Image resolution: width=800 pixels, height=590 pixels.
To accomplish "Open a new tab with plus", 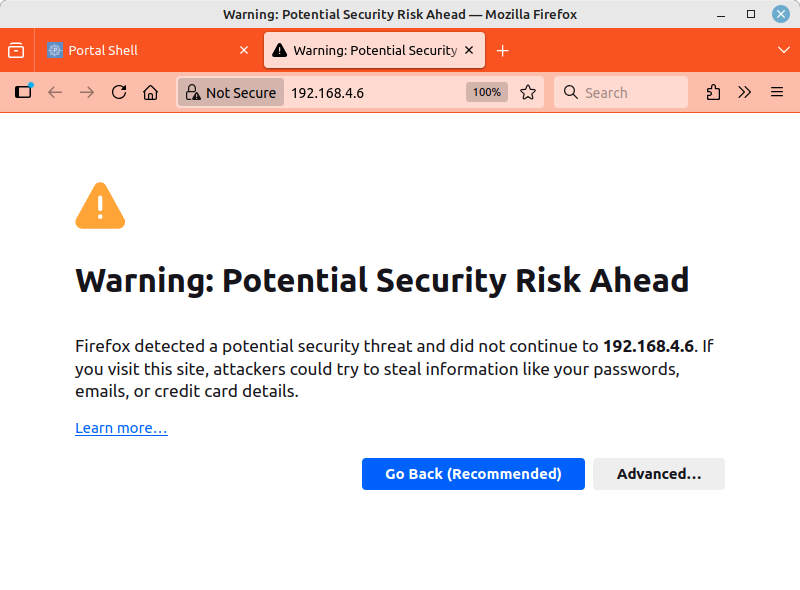I will [503, 50].
